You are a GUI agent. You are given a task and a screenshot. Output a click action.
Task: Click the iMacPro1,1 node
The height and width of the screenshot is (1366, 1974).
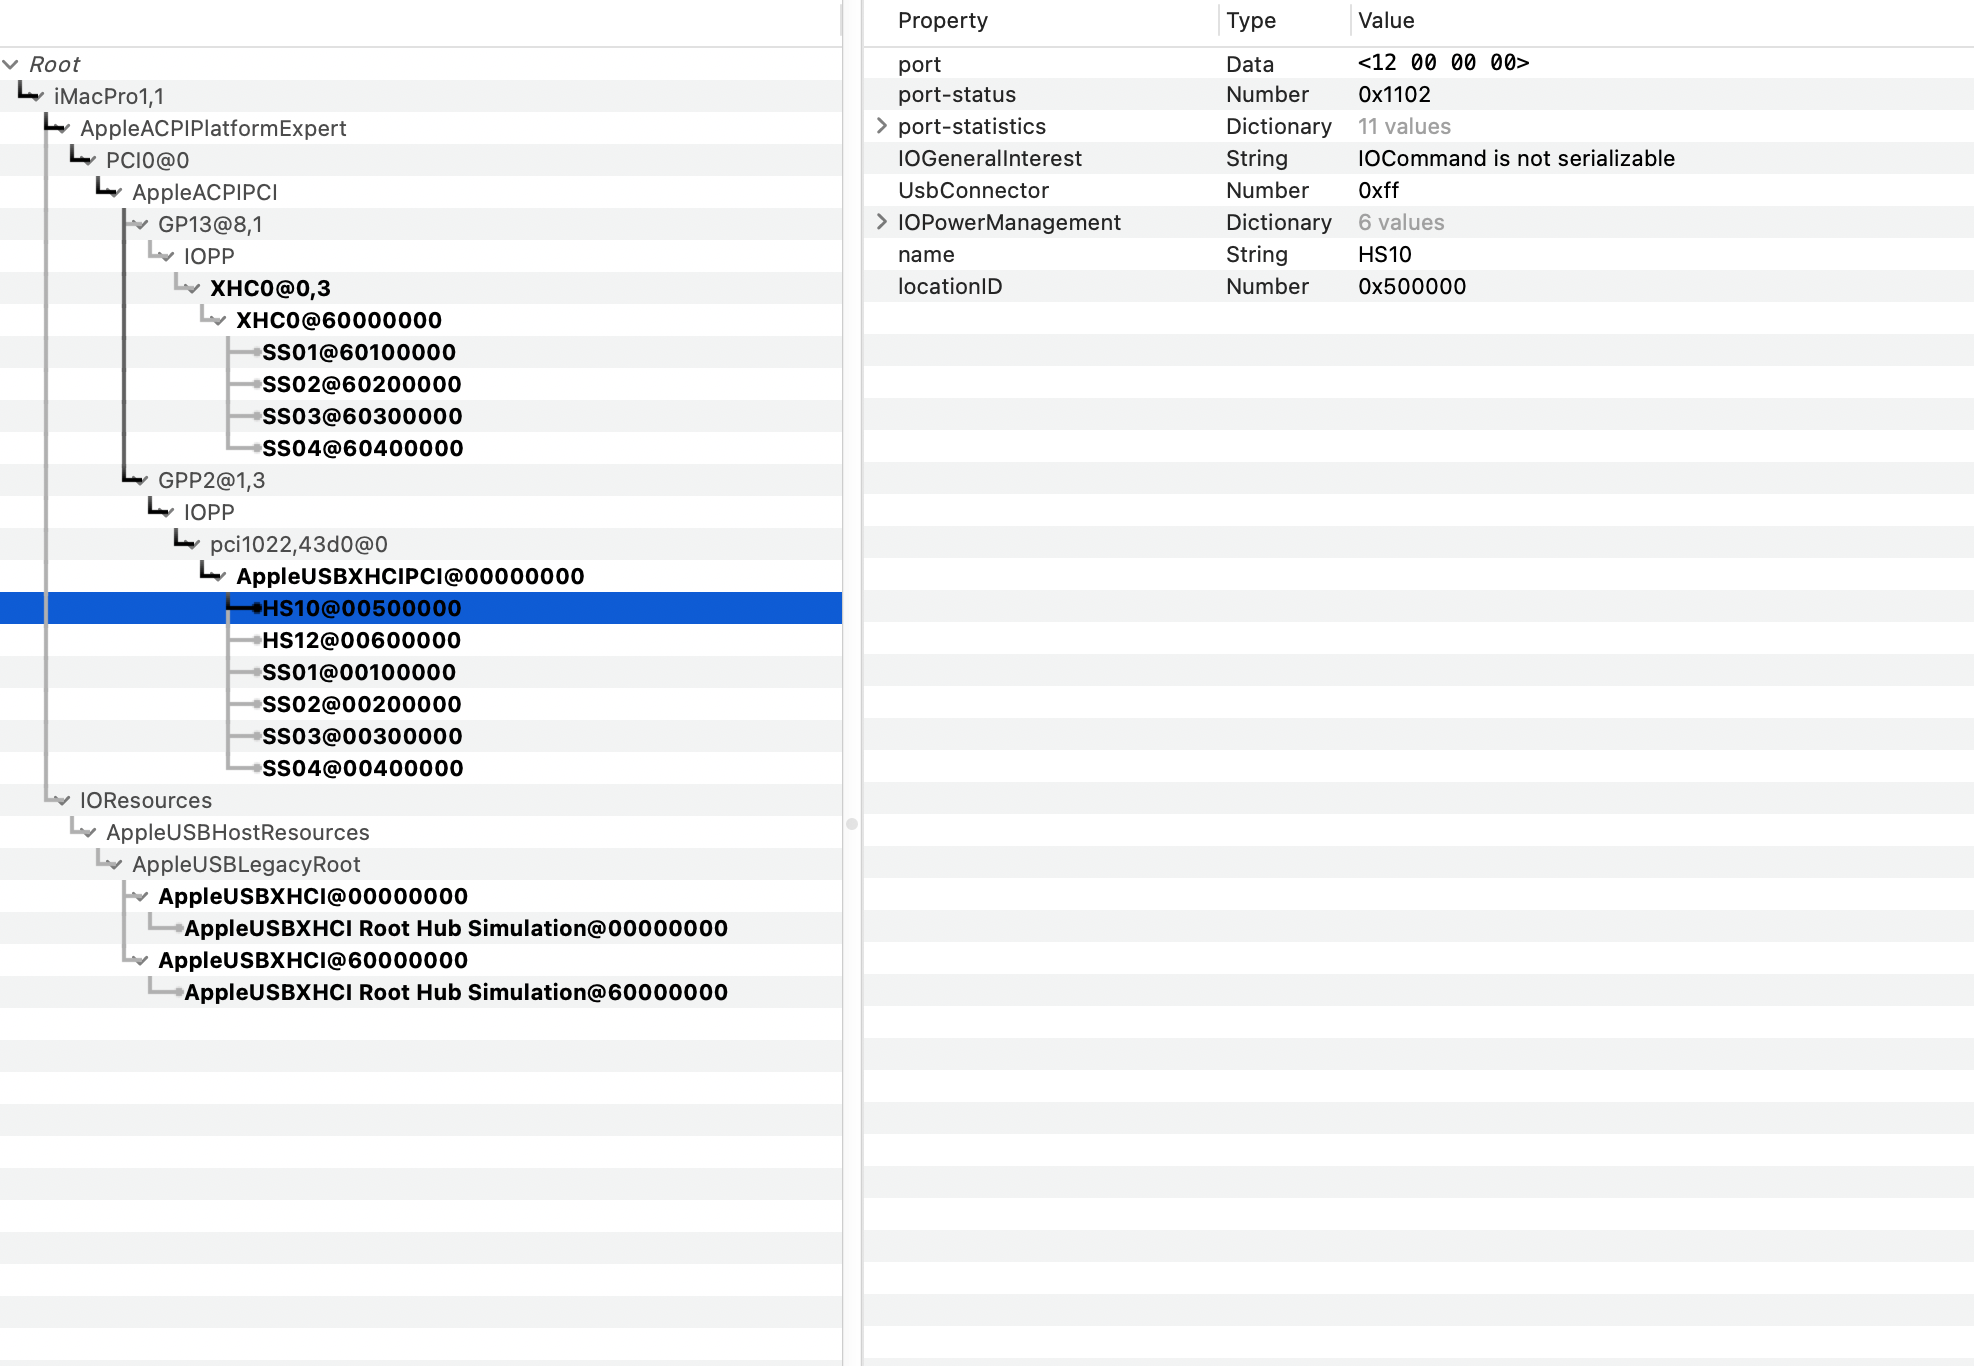(108, 96)
